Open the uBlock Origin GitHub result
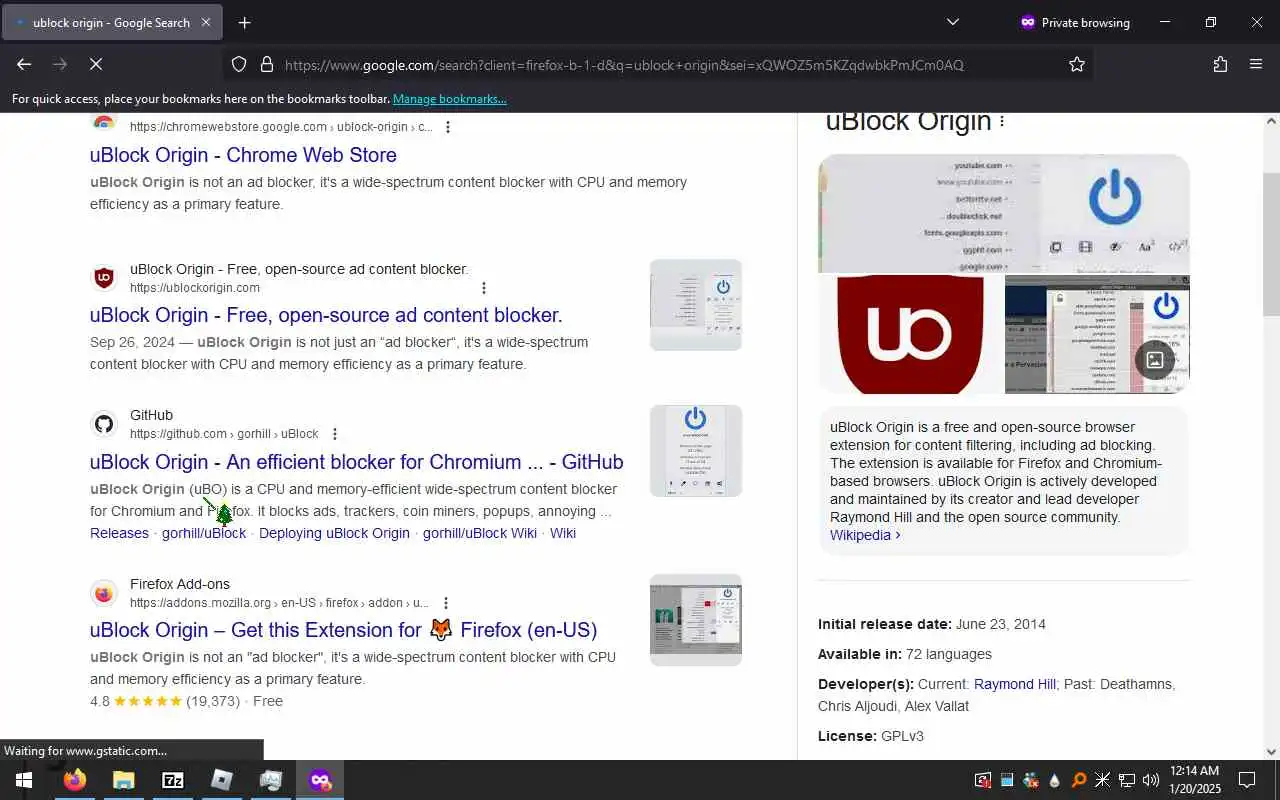1280x800 pixels. pyautogui.click(x=356, y=462)
